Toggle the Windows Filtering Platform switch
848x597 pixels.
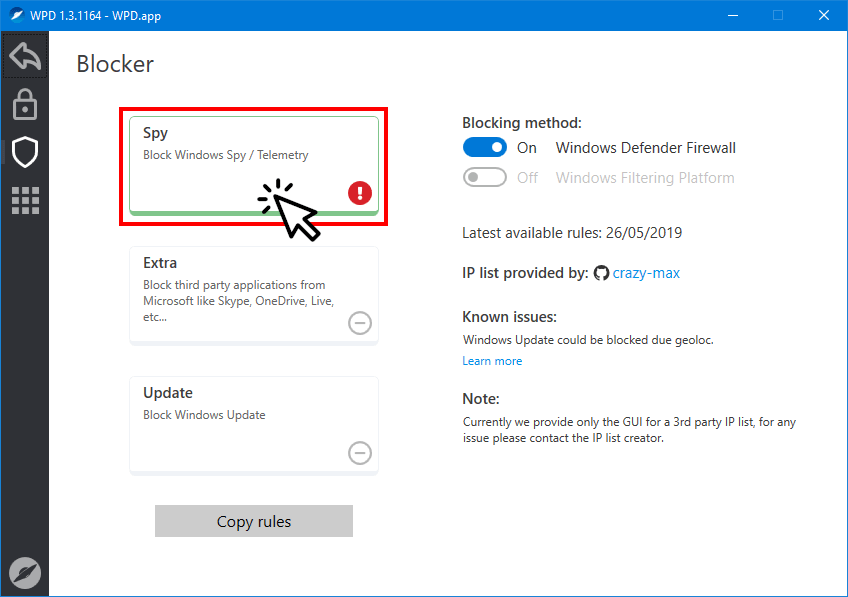485,177
